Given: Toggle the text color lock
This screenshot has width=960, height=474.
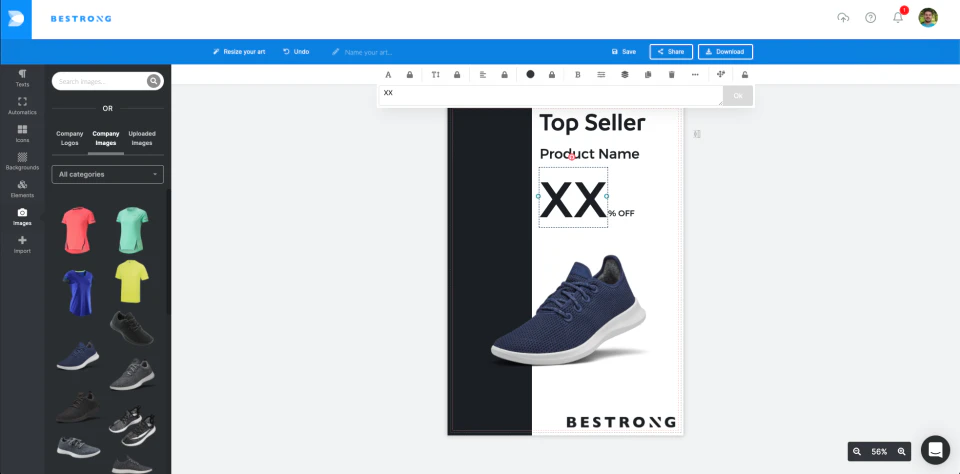Looking at the screenshot, I should 552,75.
